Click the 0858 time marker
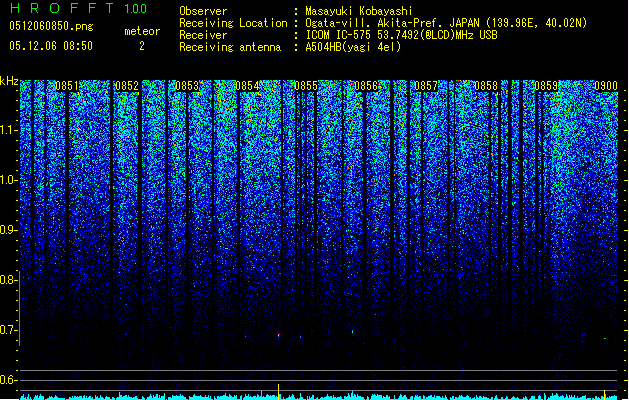Image resolution: width=629 pixels, height=400 pixels. point(486,86)
